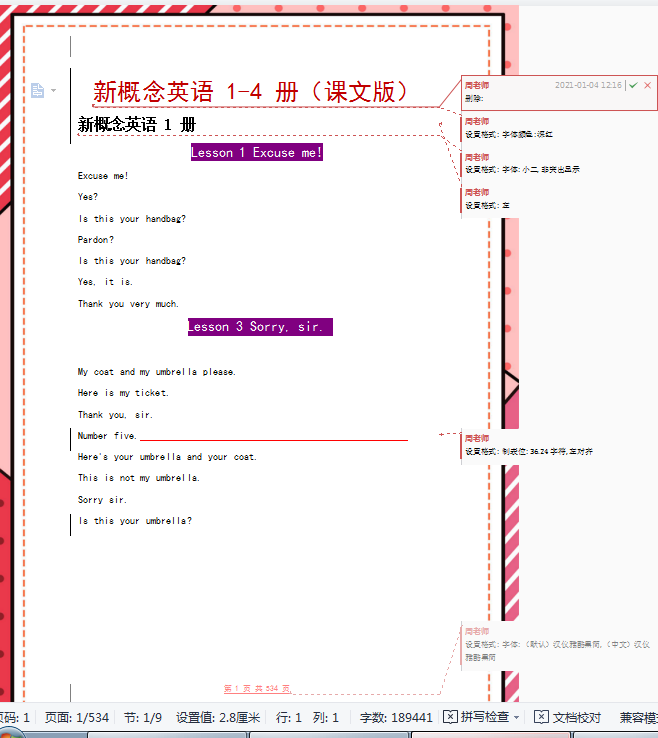Click the heading 新概念英语 1 册
The width and height of the screenshot is (658, 738).
coord(136,125)
